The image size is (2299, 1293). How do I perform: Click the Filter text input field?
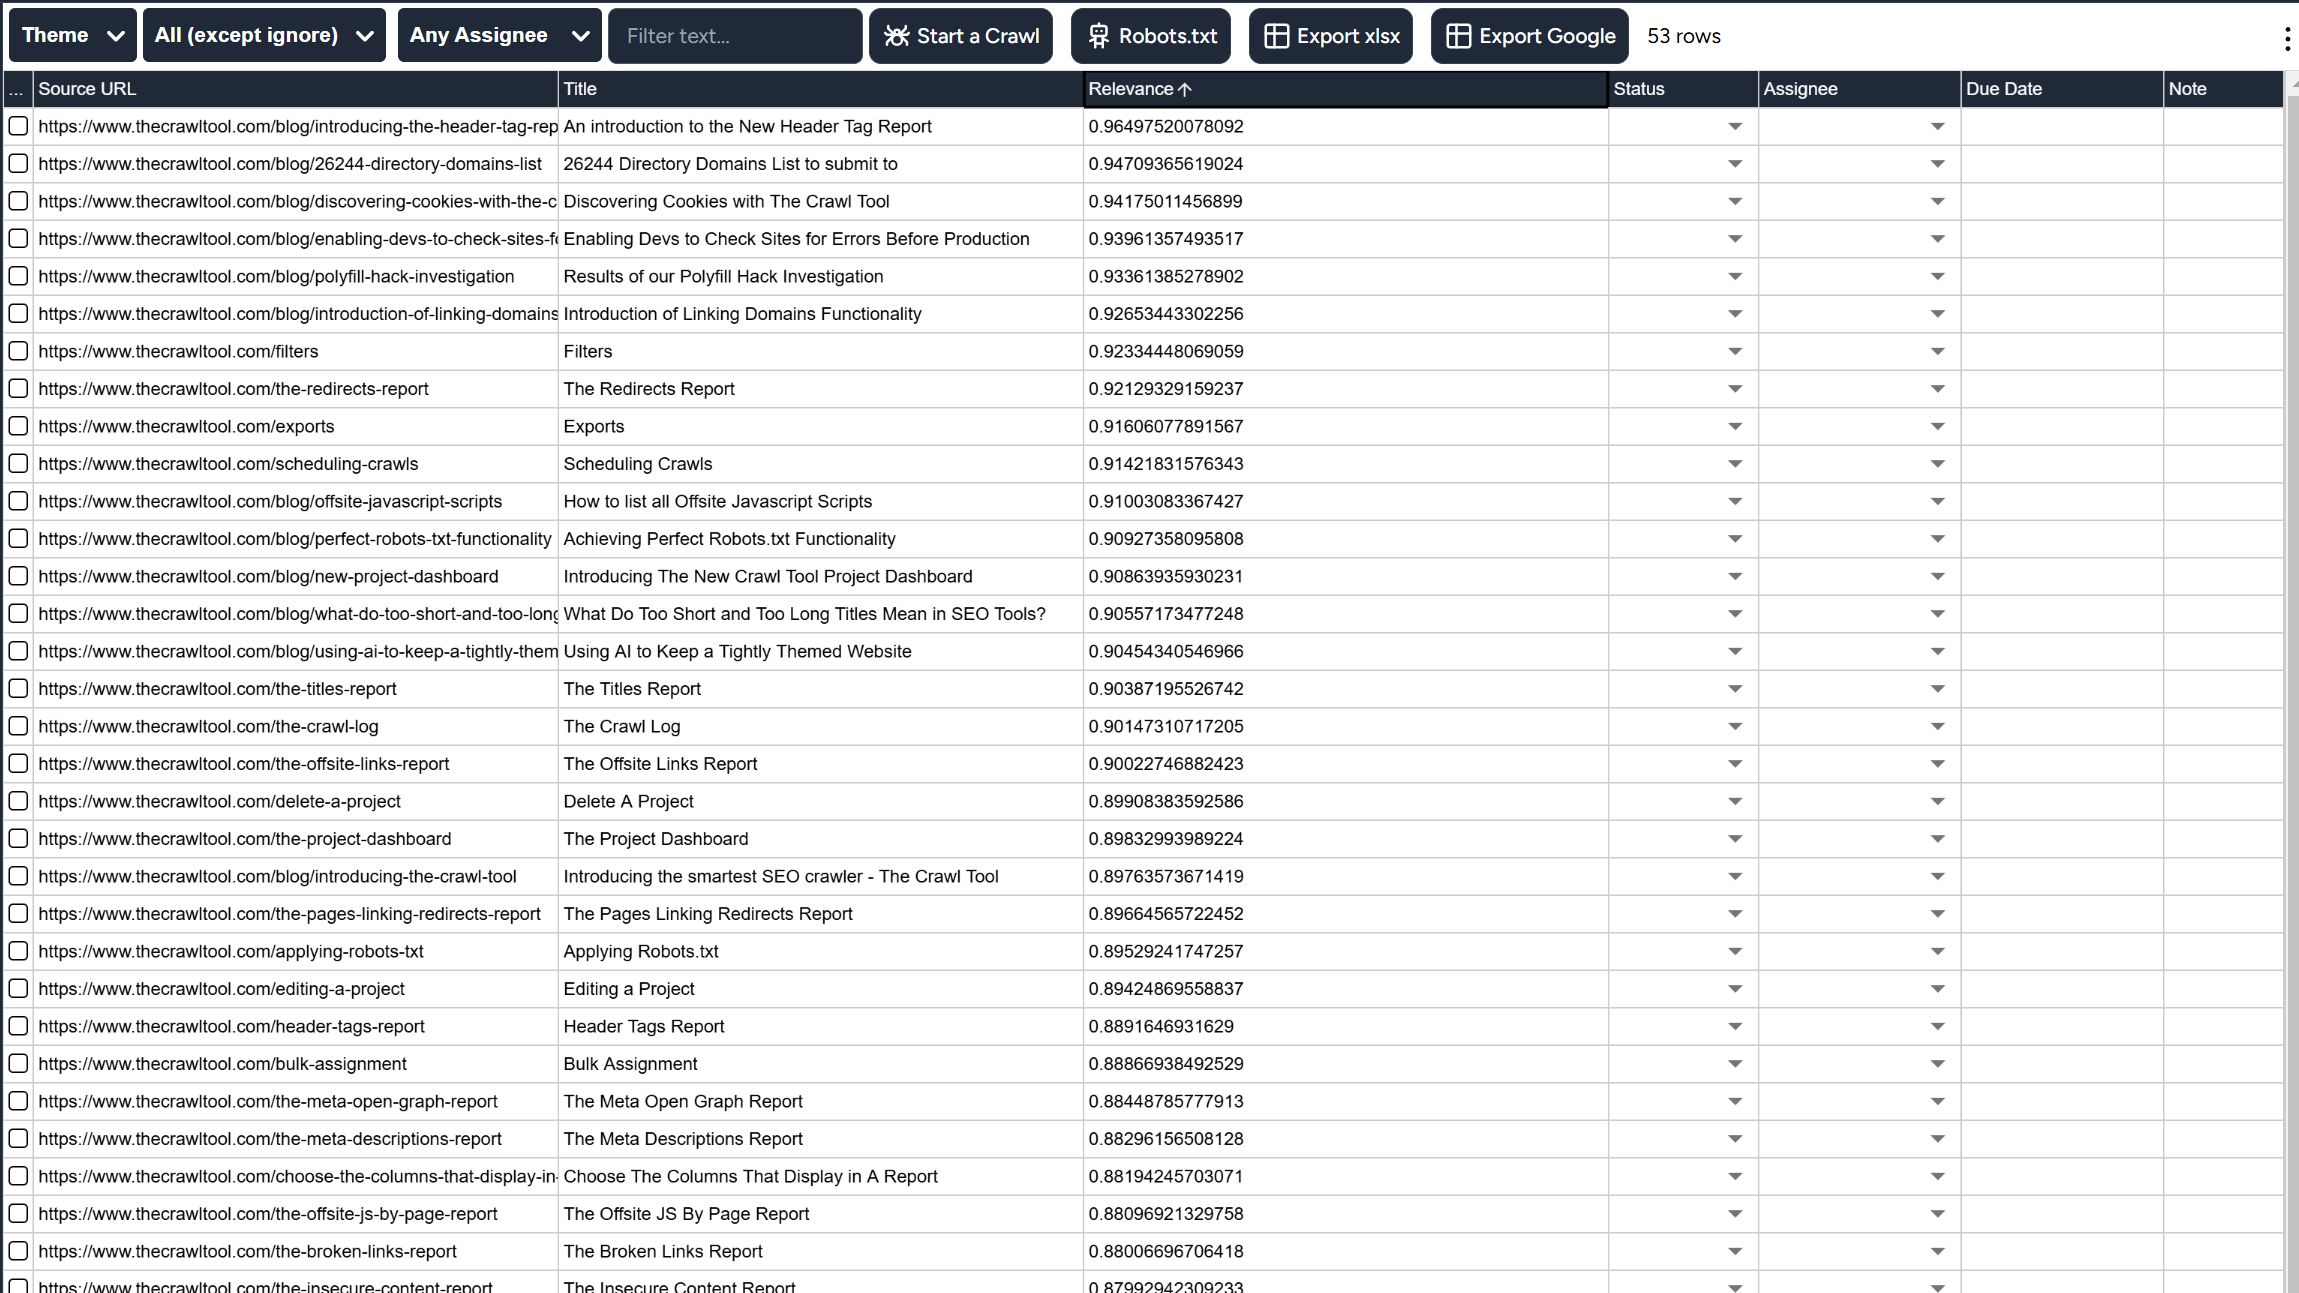(733, 35)
